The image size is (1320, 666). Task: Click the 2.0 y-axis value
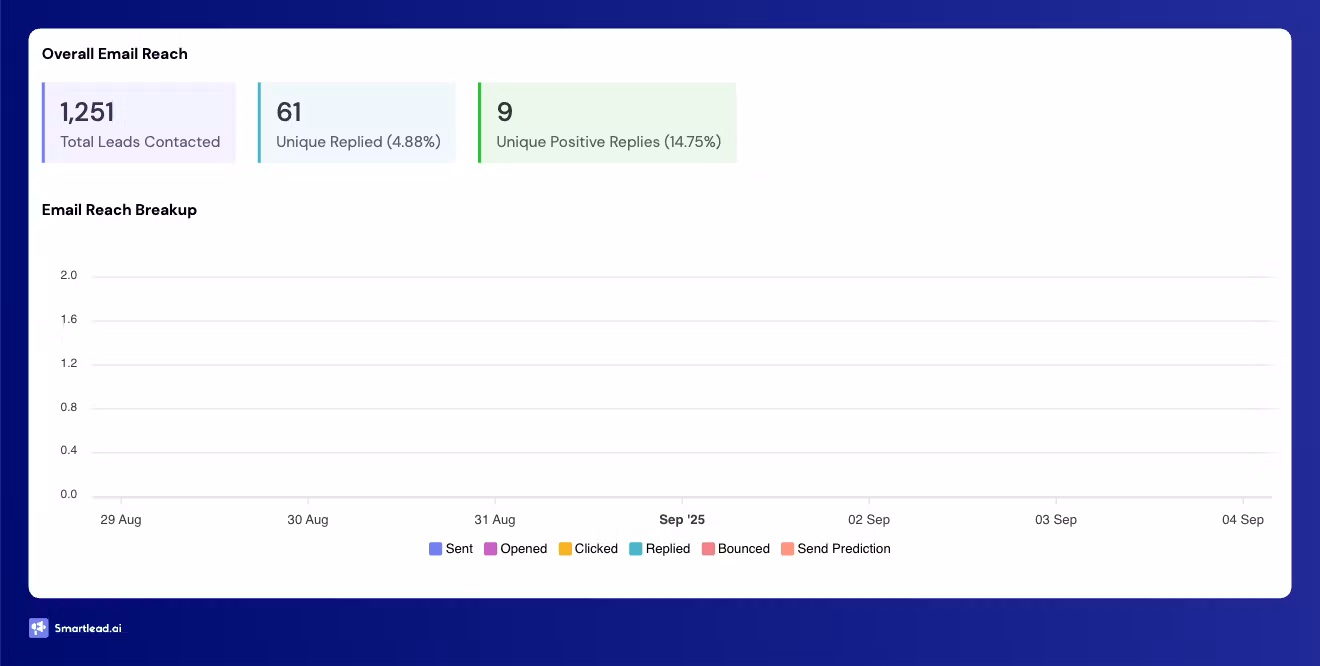pyautogui.click(x=69, y=276)
